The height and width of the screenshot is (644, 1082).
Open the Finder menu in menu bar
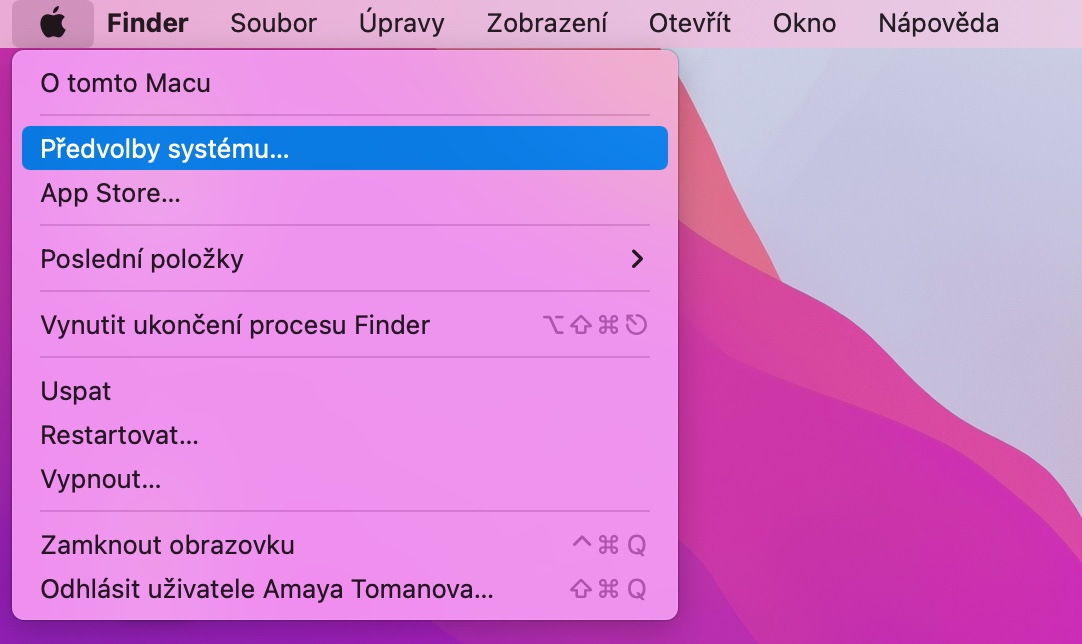(147, 23)
